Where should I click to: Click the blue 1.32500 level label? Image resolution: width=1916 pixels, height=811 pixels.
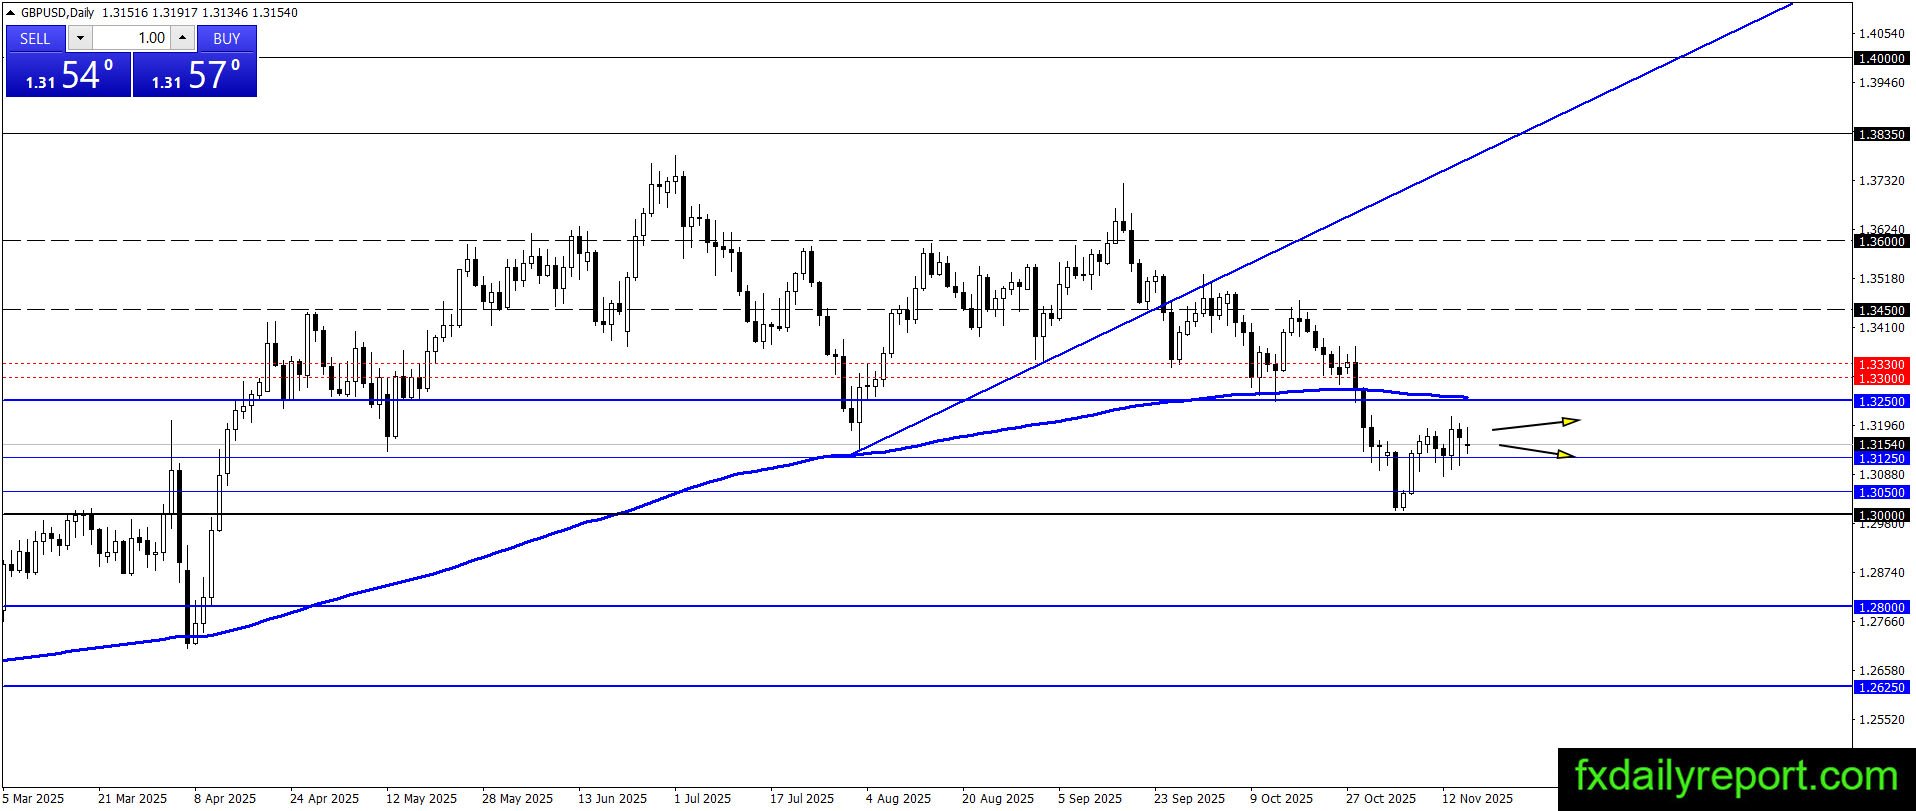click(1881, 401)
